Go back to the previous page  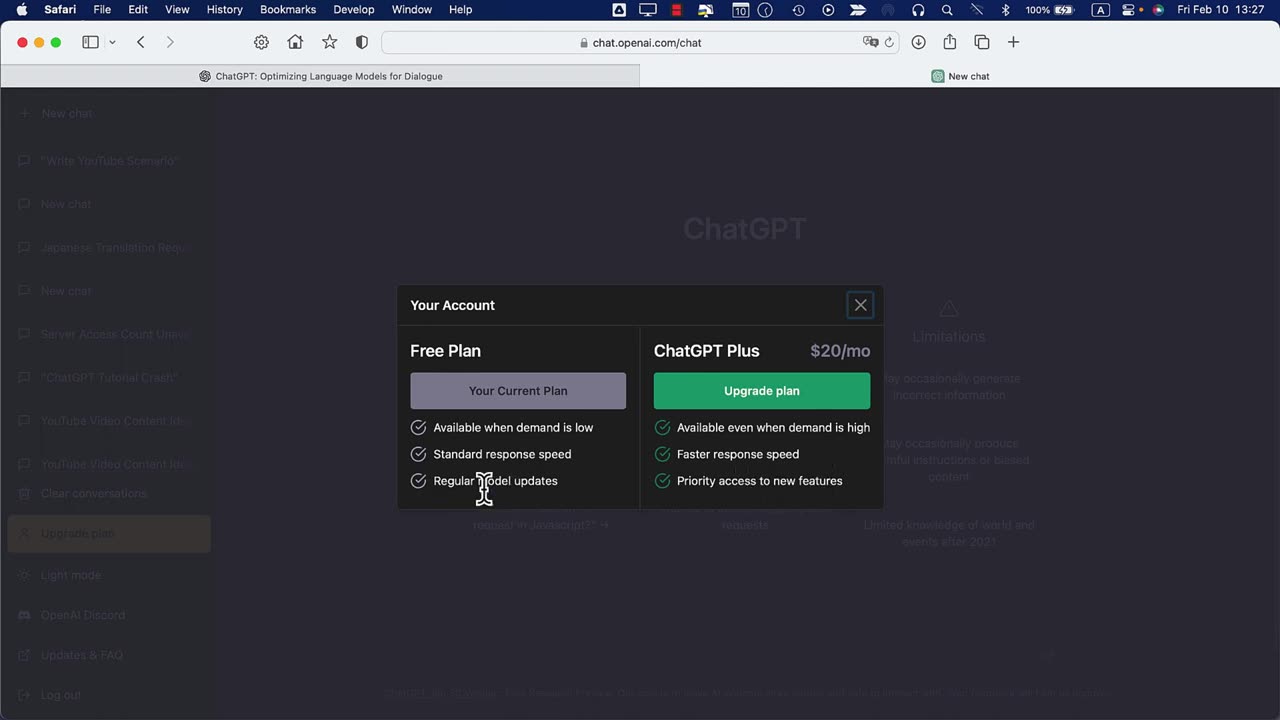coord(141,42)
